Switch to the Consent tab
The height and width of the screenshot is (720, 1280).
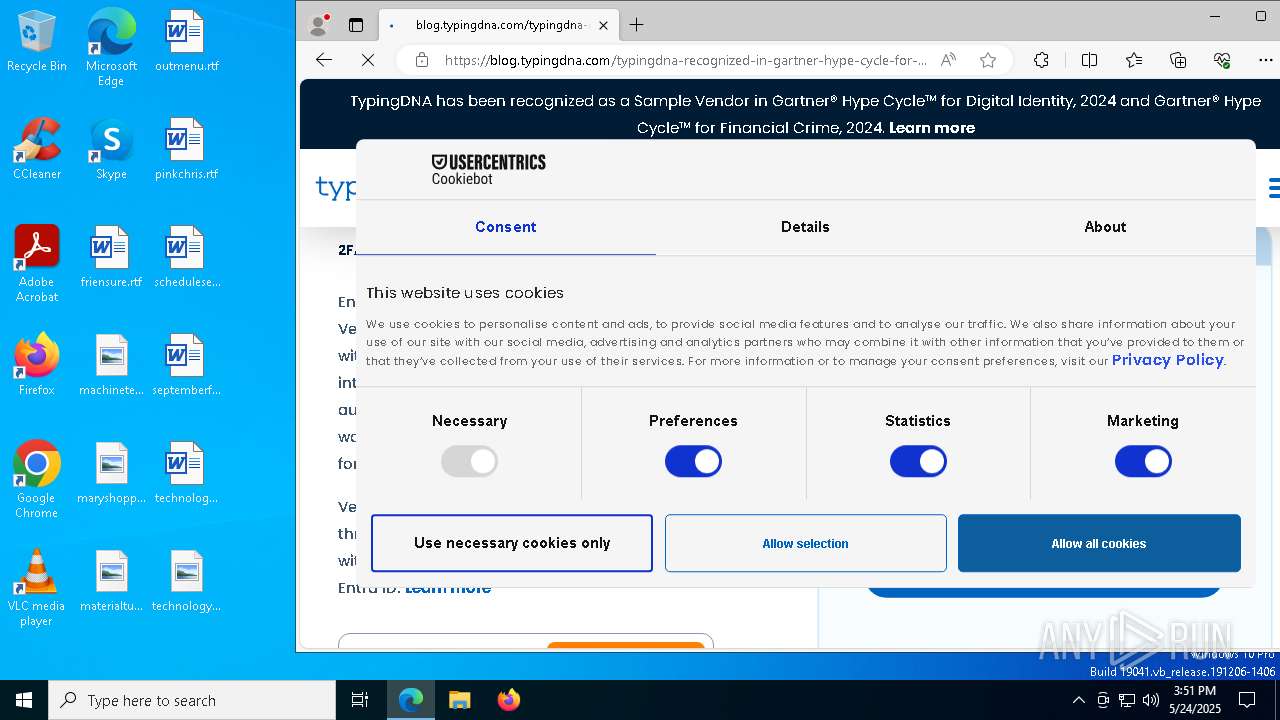click(506, 227)
